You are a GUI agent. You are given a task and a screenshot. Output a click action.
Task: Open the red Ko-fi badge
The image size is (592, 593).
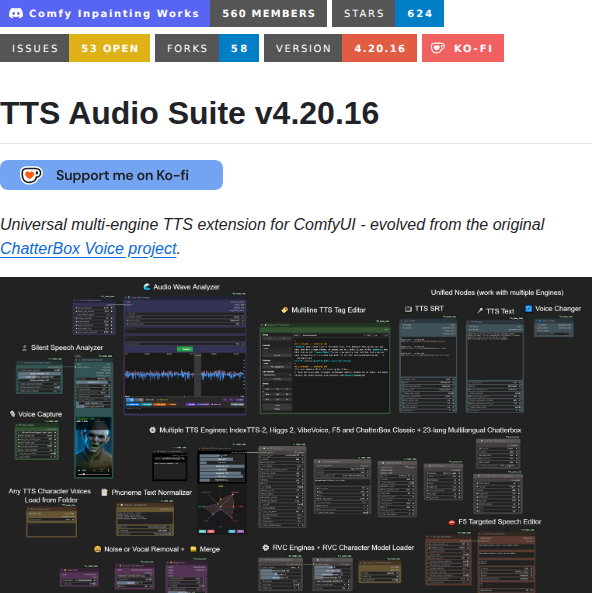point(463,48)
